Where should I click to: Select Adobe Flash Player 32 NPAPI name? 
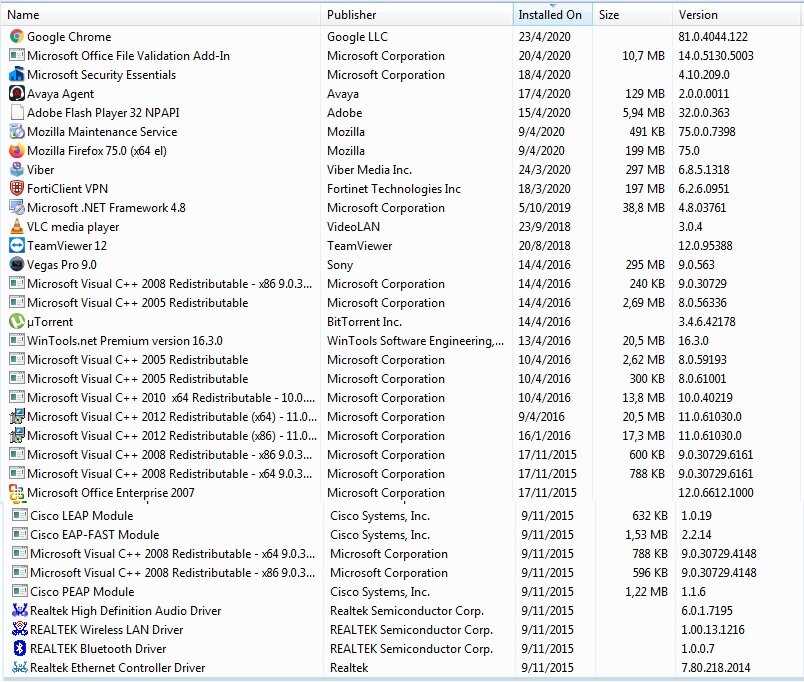(x=103, y=113)
